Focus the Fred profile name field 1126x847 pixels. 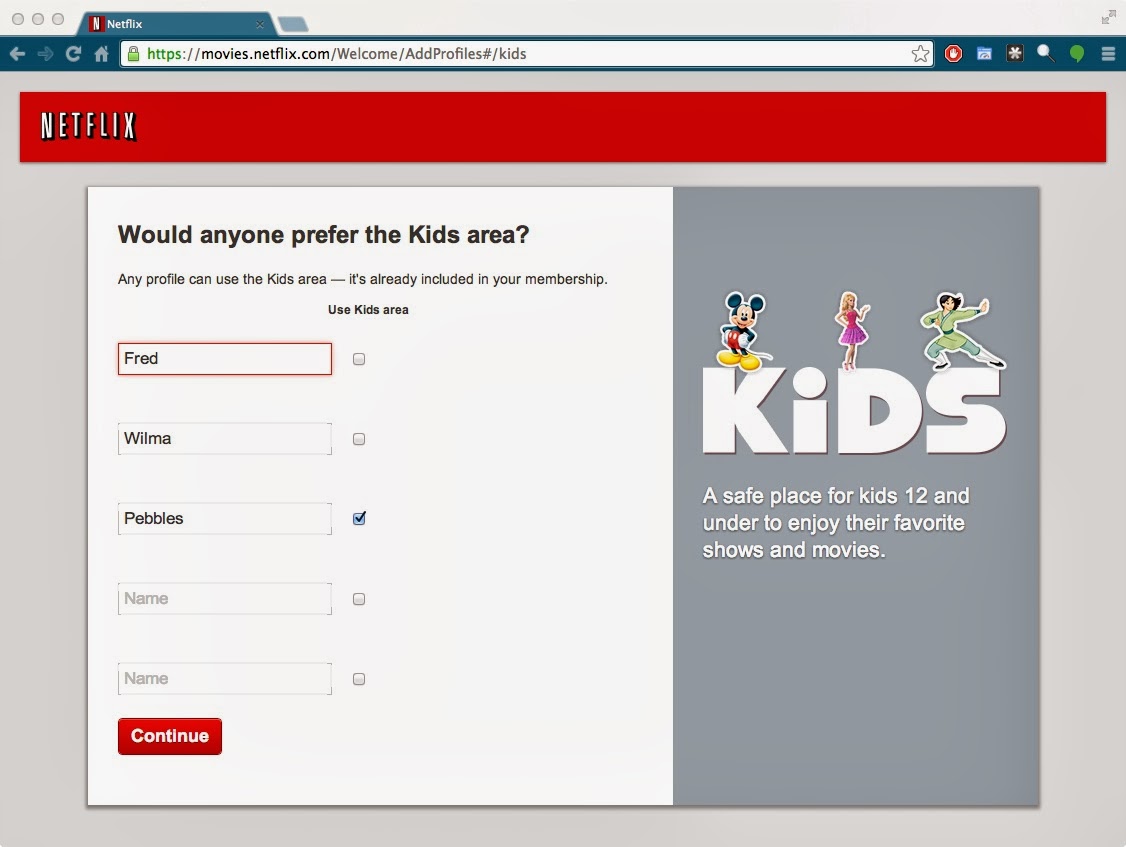coord(225,358)
